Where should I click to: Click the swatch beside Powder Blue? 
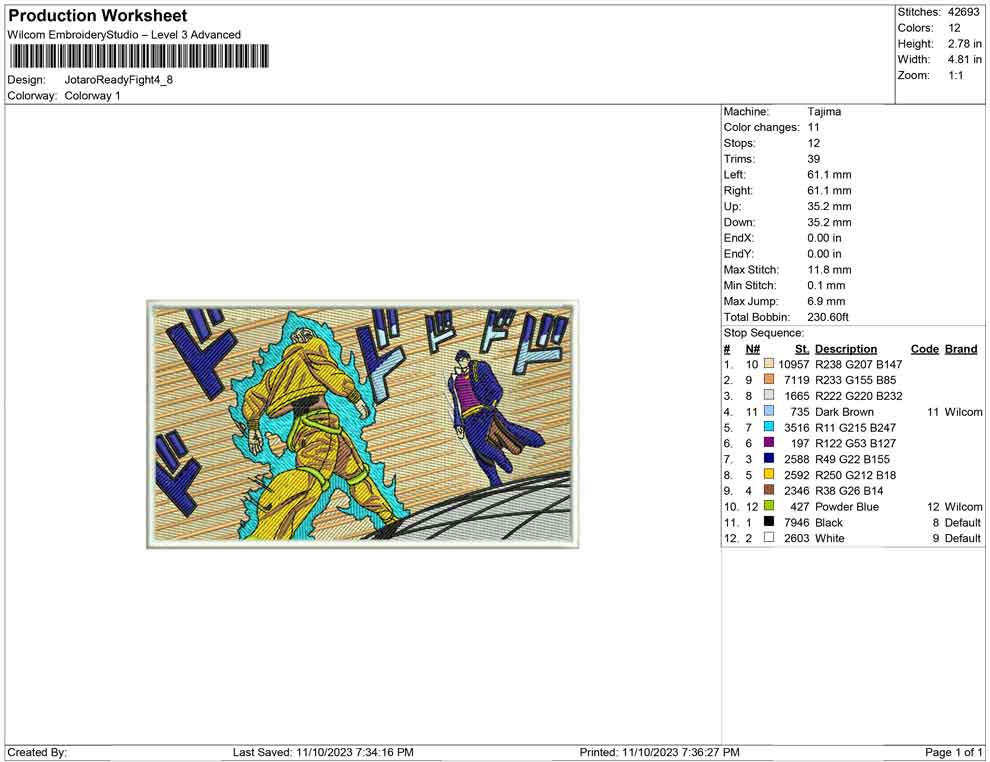coord(768,506)
